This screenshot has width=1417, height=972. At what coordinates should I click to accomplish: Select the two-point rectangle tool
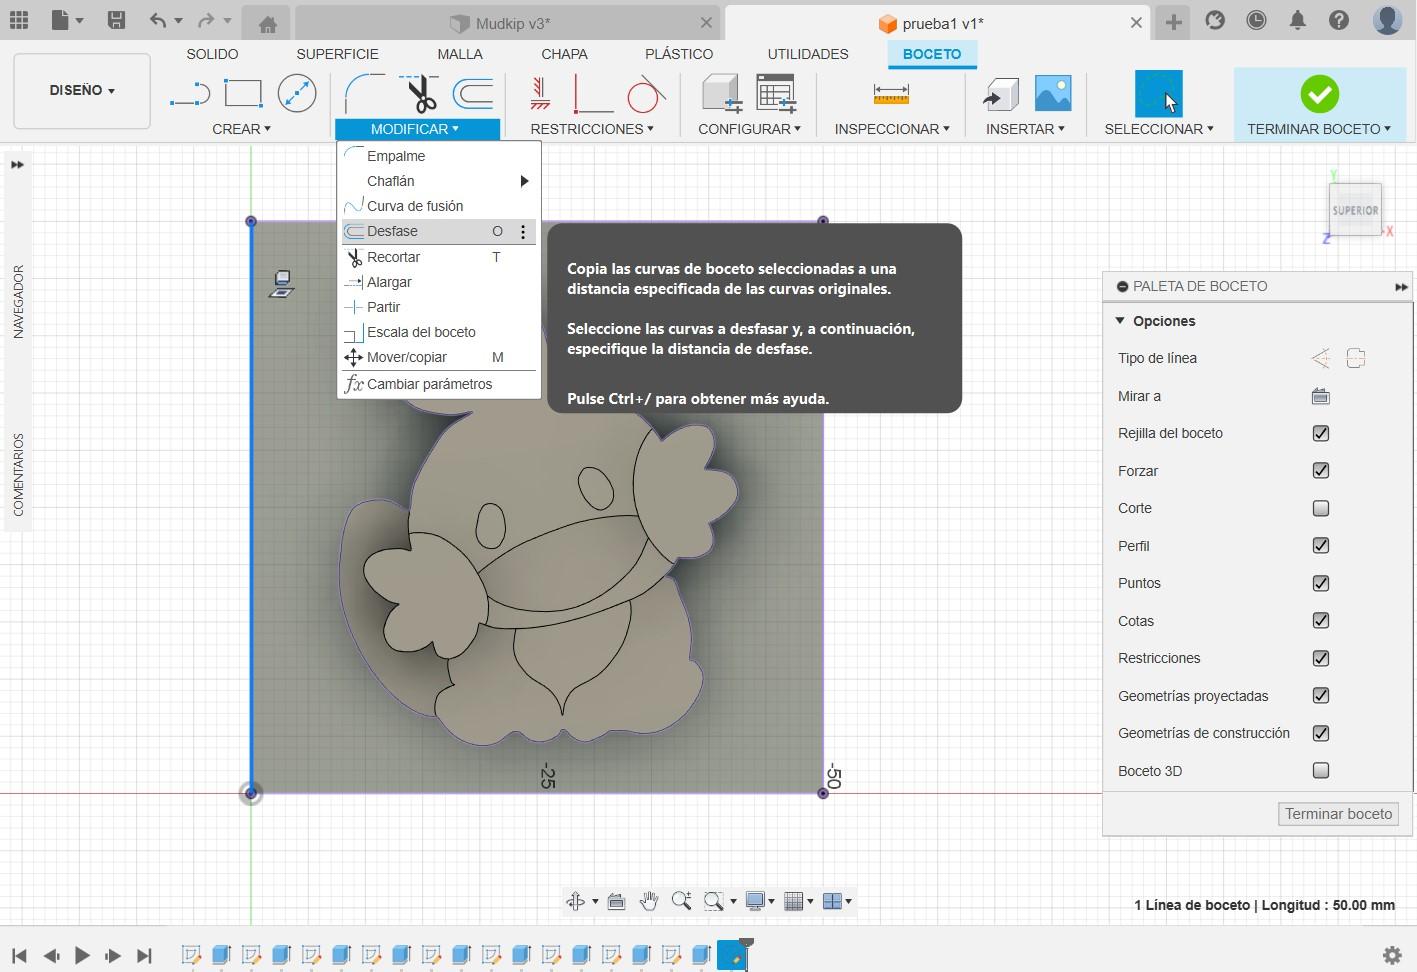tap(243, 94)
